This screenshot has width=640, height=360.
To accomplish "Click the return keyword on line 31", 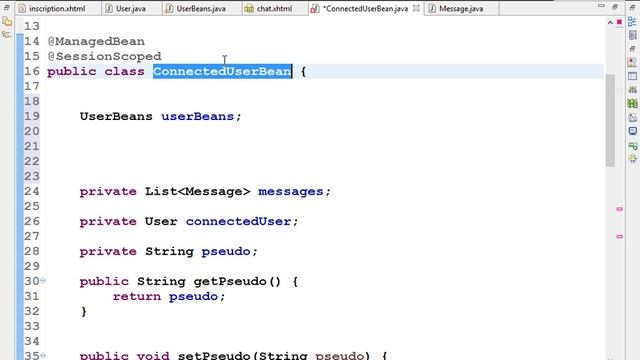I will 137,296.
